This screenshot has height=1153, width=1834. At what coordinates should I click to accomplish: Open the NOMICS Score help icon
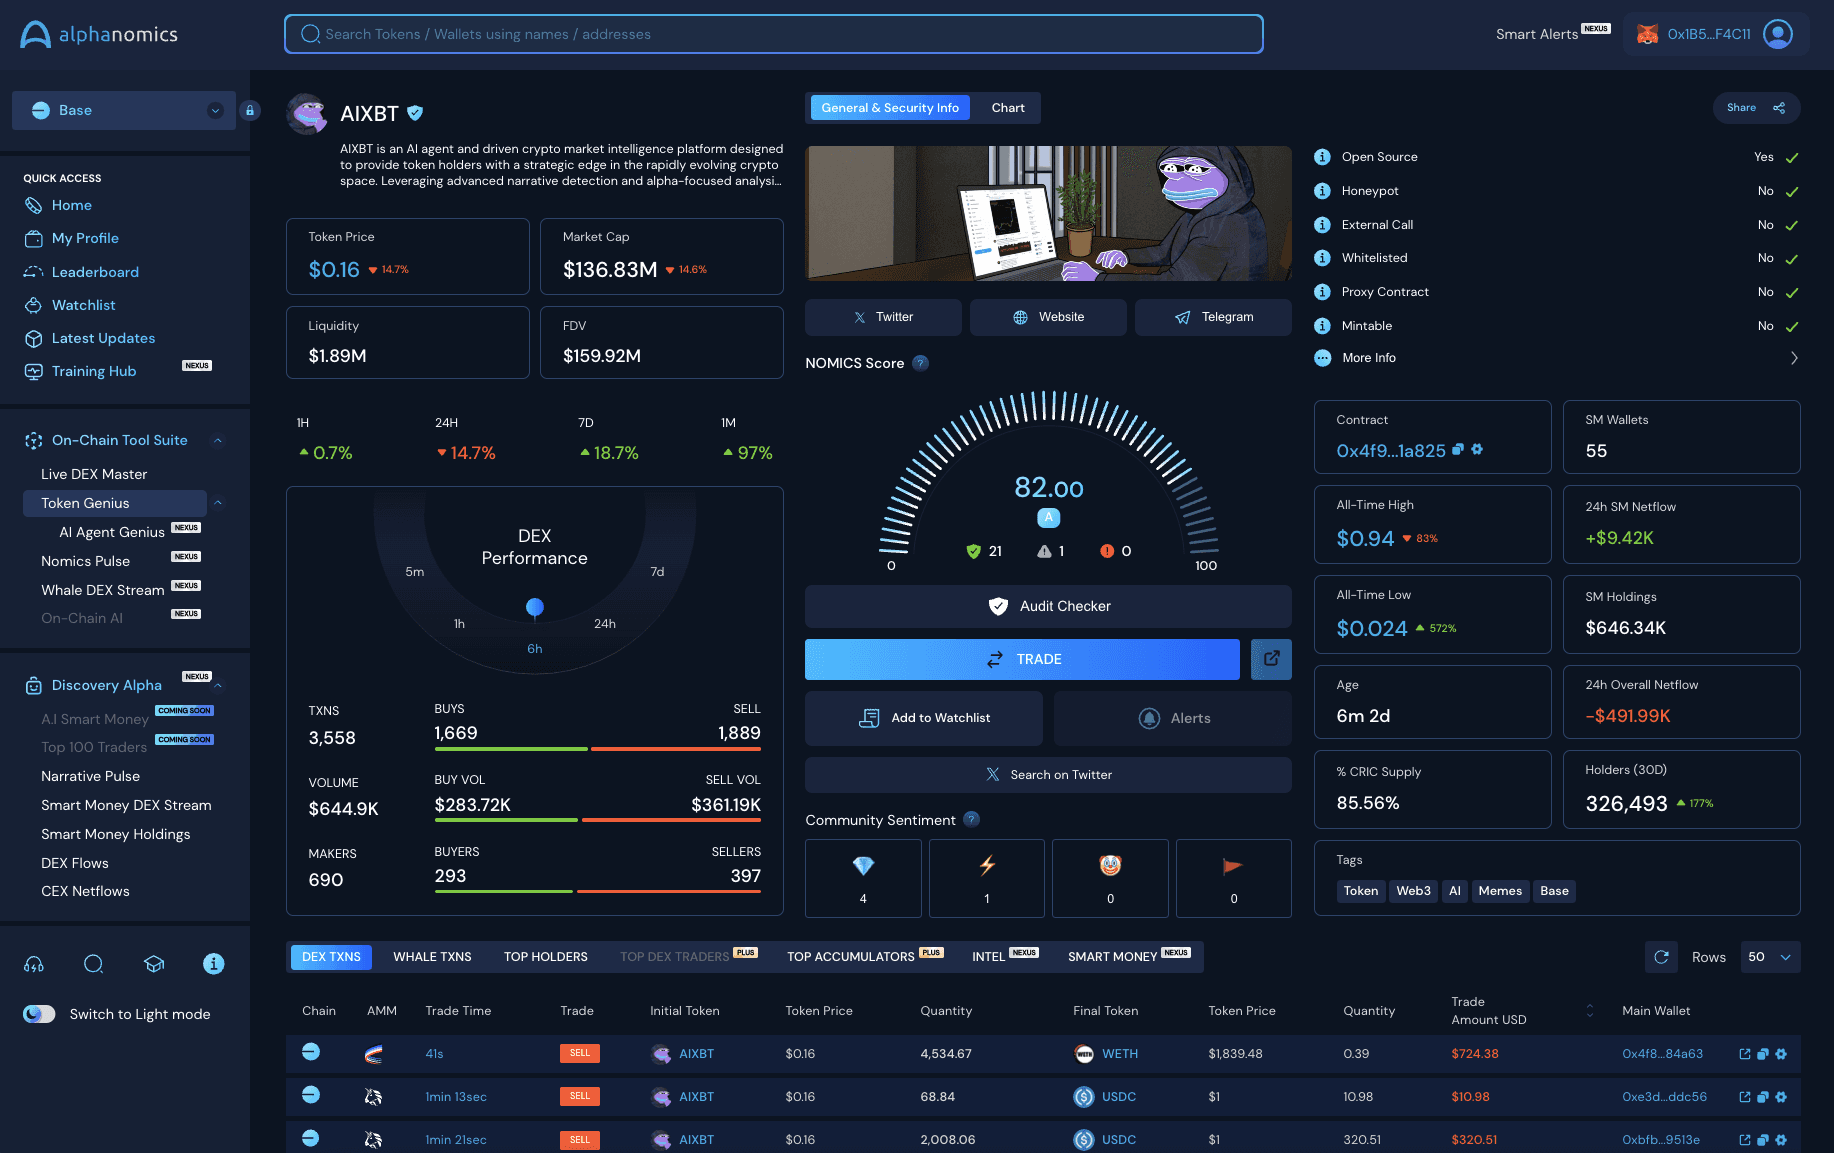point(920,363)
